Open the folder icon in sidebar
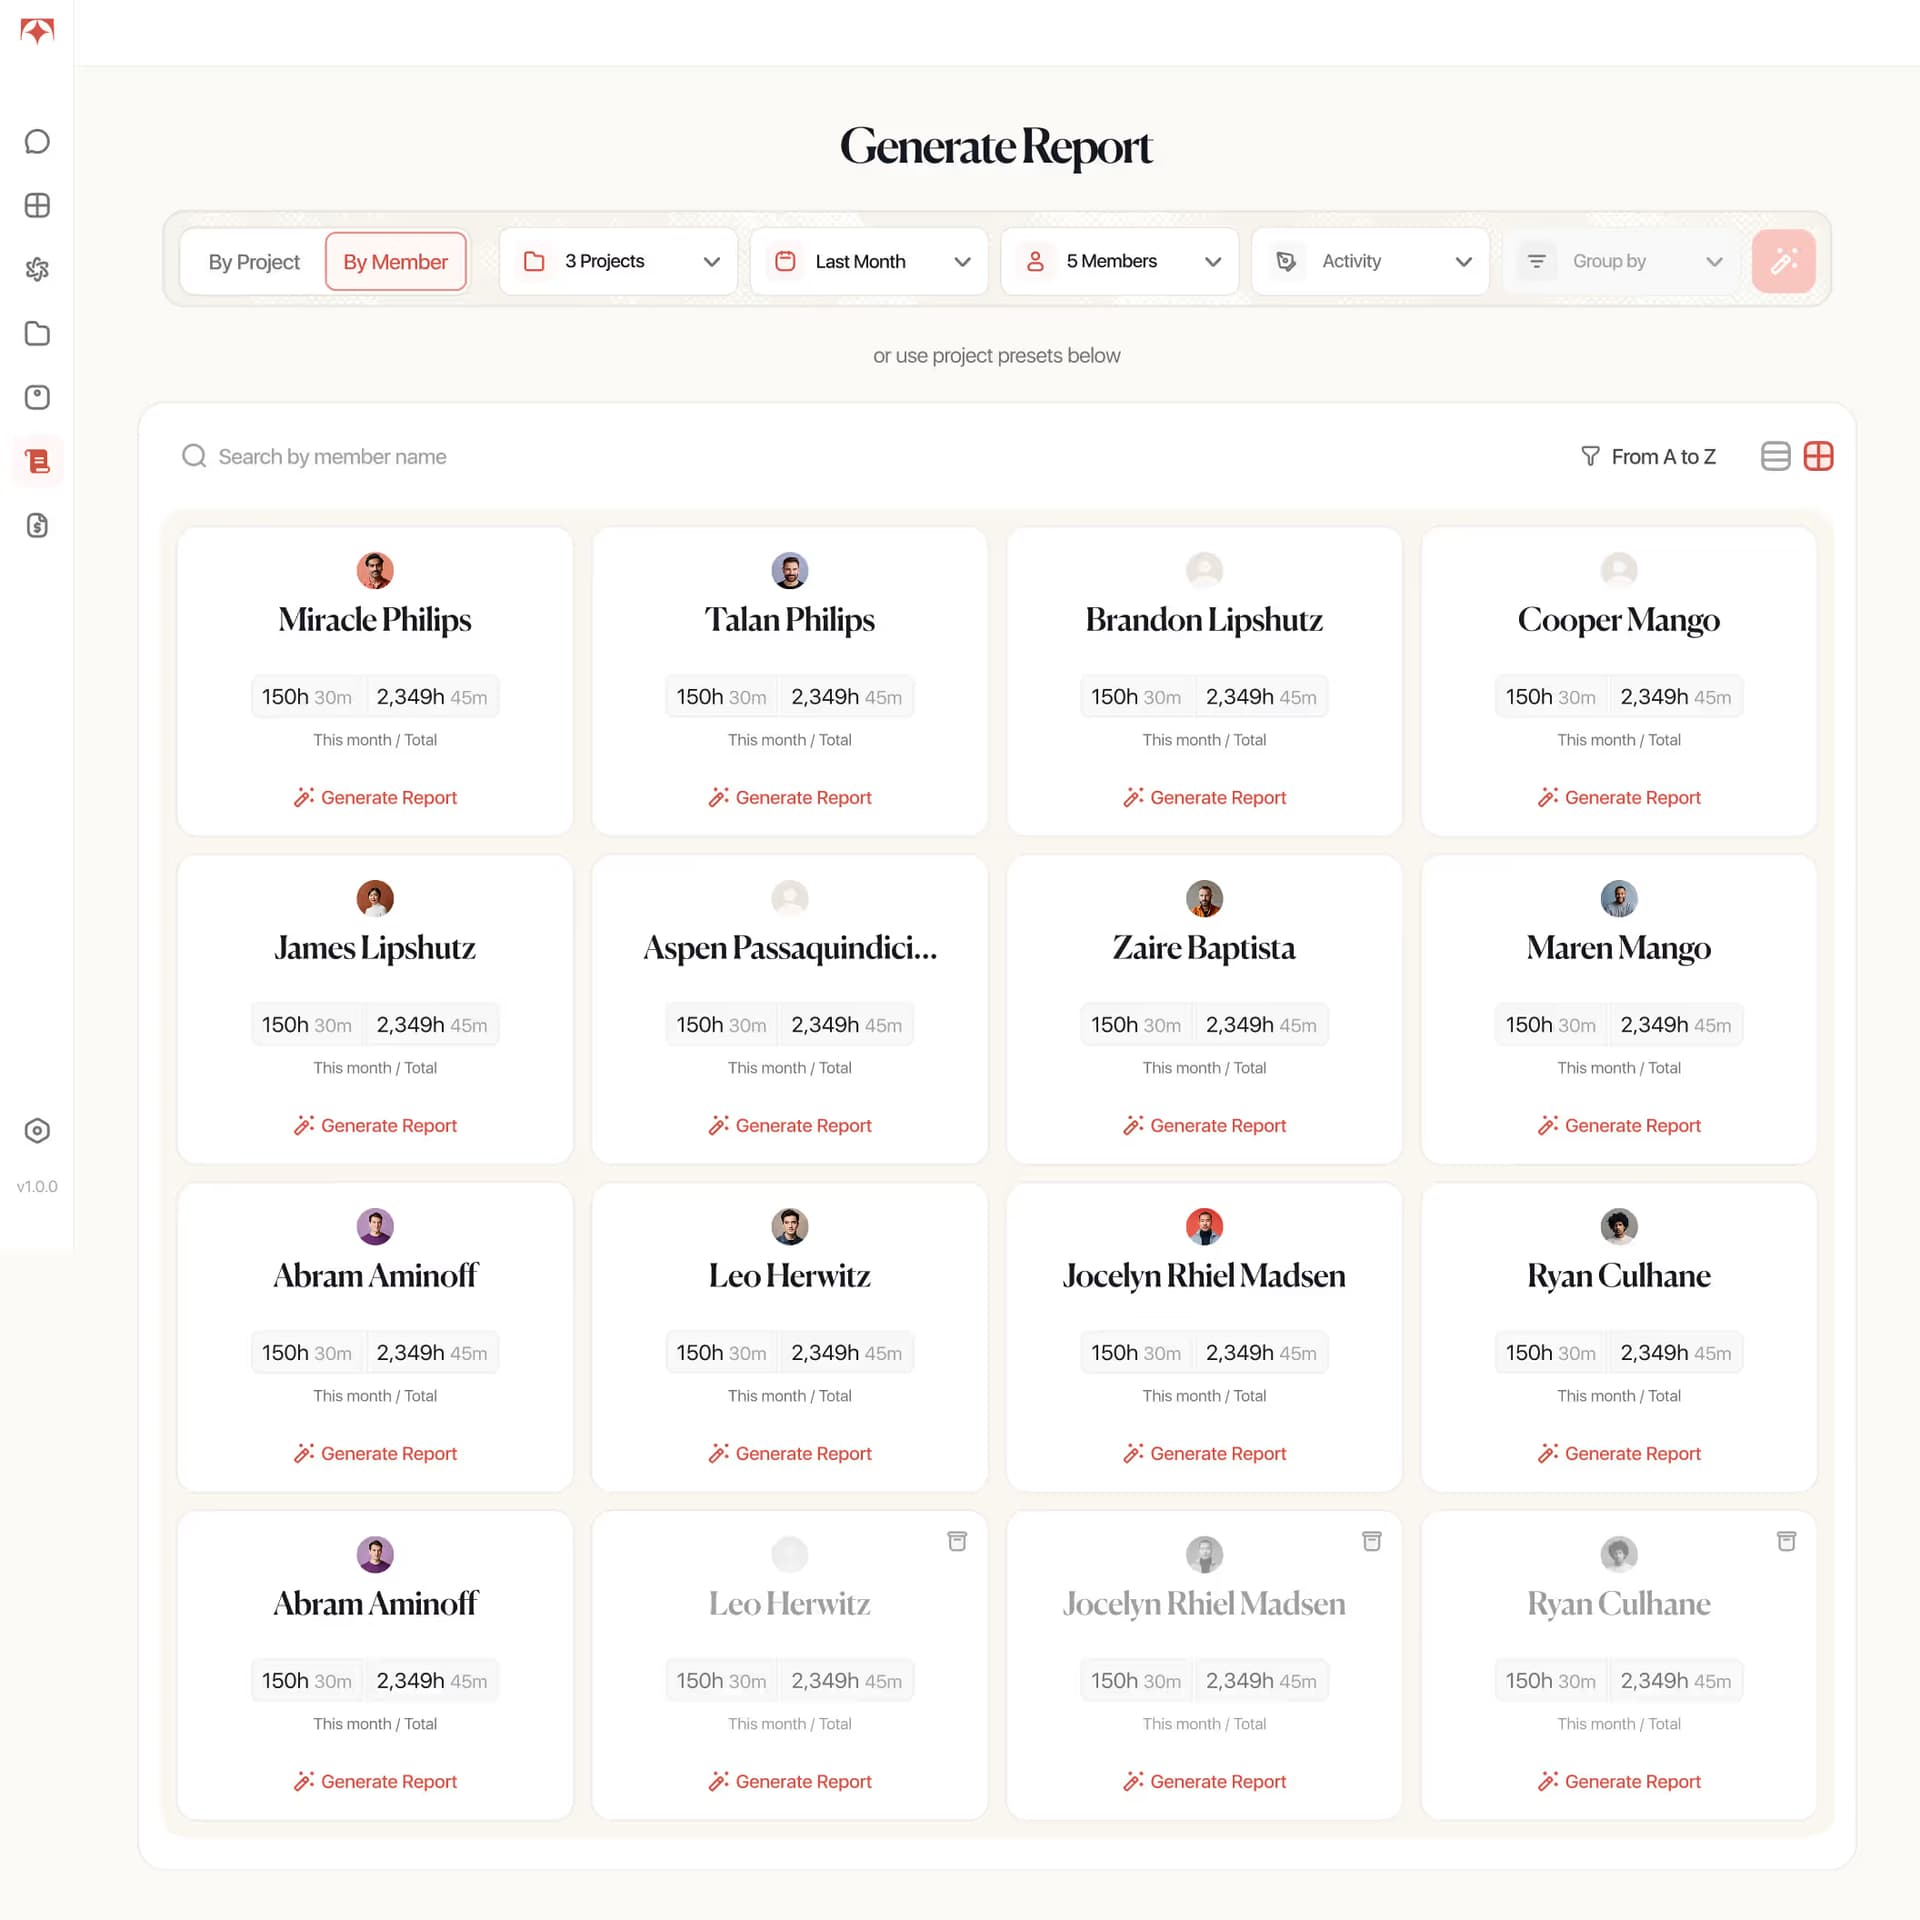The height and width of the screenshot is (1920, 1920). click(x=37, y=334)
